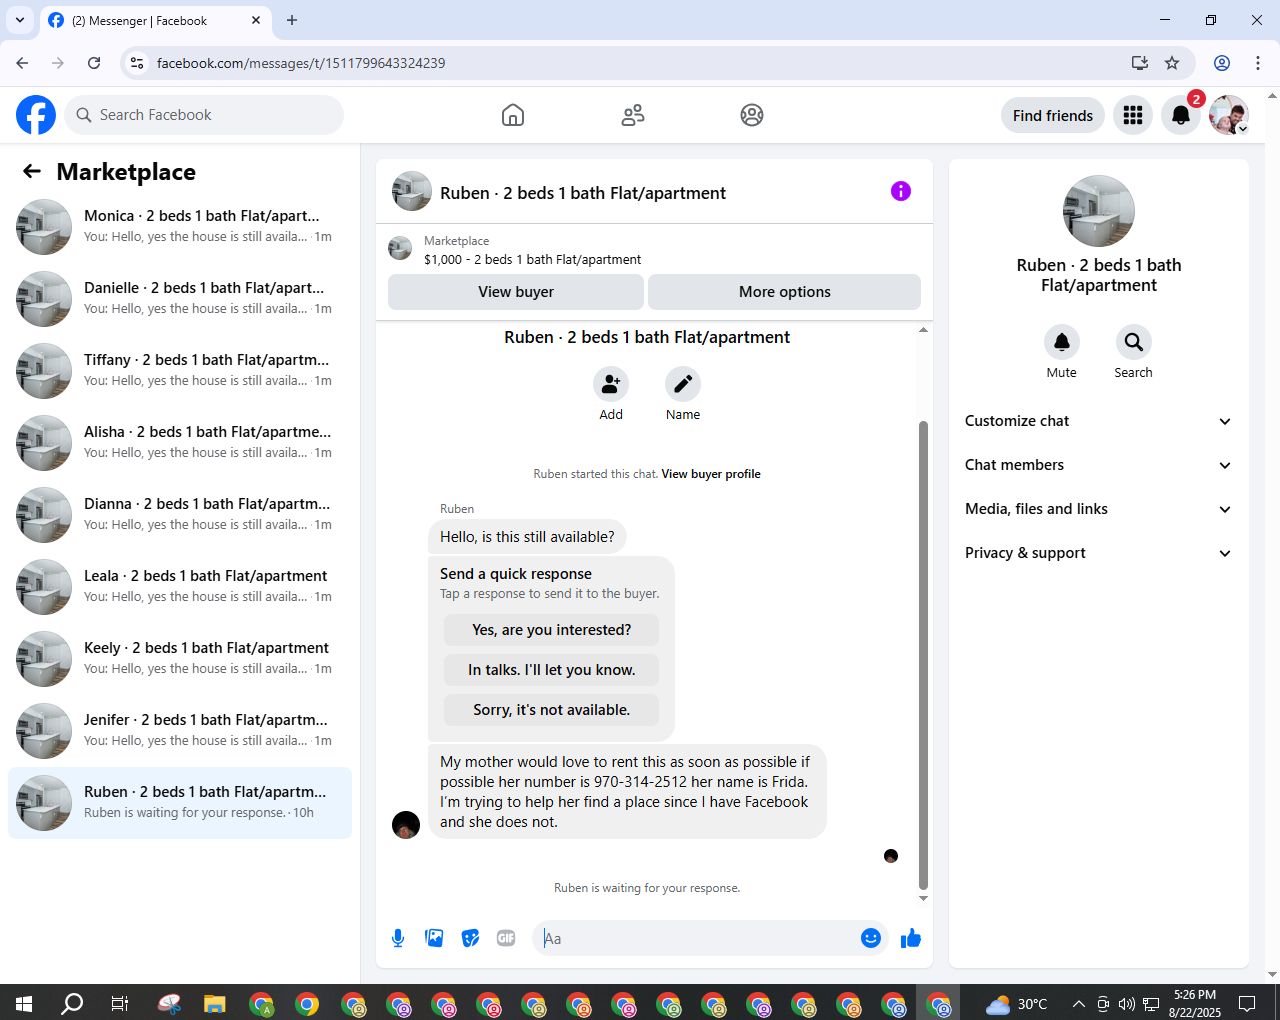The height and width of the screenshot is (1020, 1280).
Task: Click the chat scrollbar thumb
Action: (x=923, y=655)
